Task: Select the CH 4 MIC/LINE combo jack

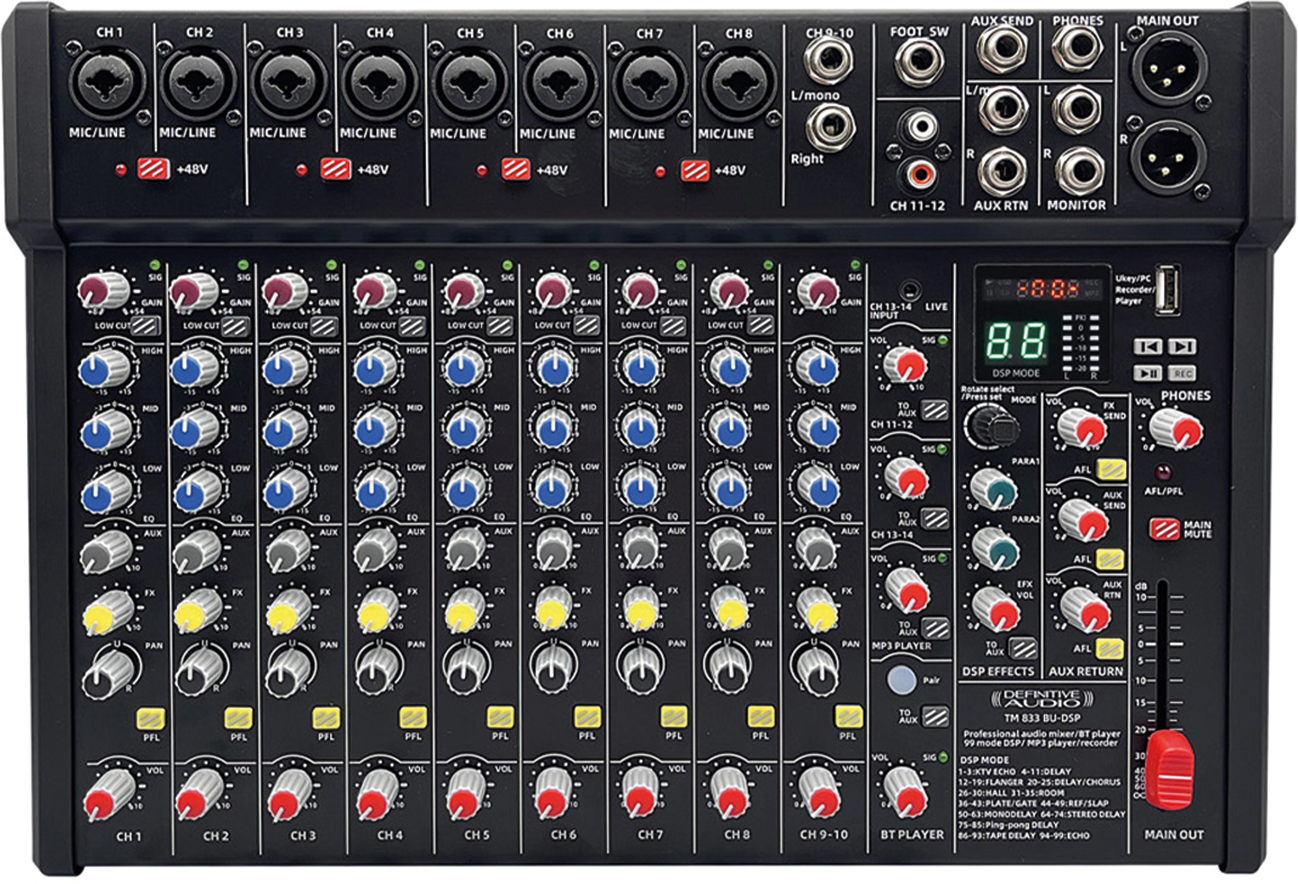Action: coord(379,83)
